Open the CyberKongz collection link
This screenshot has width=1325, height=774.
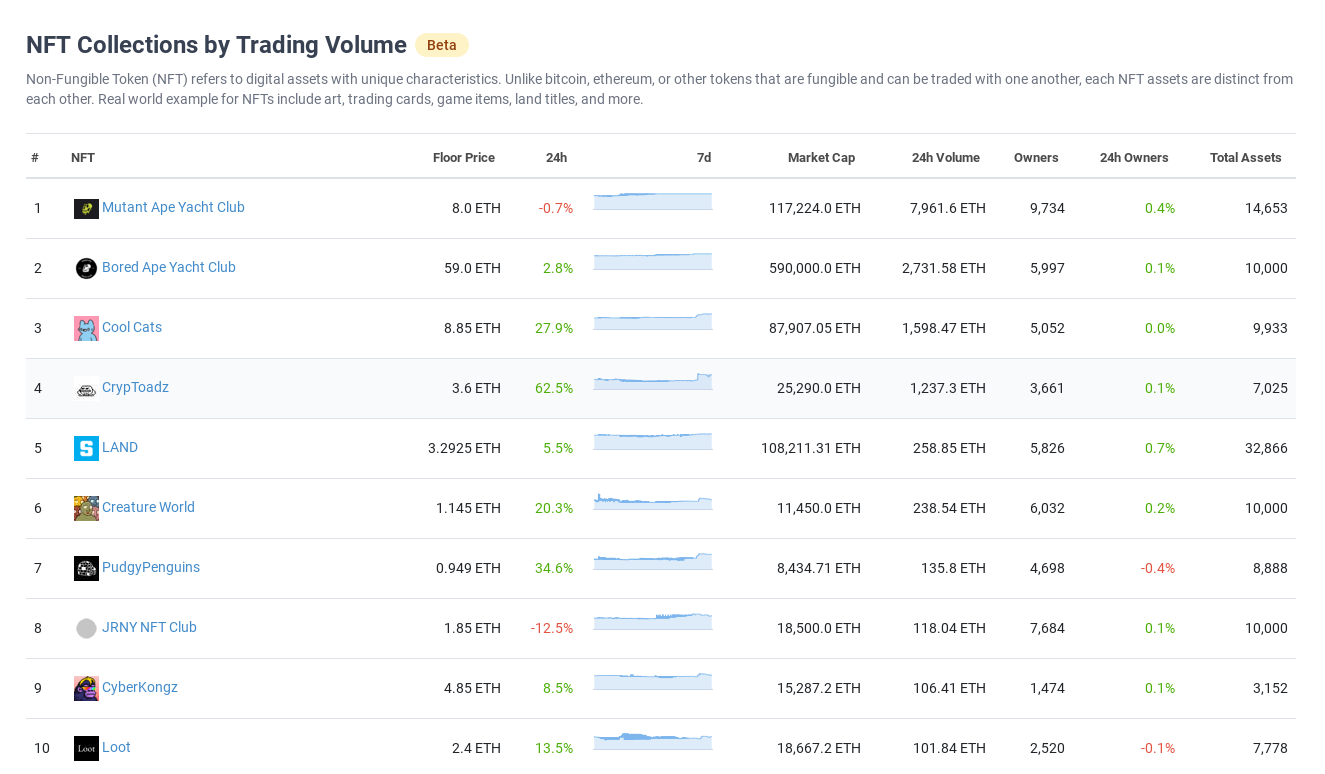pyautogui.click(x=140, y=687)
